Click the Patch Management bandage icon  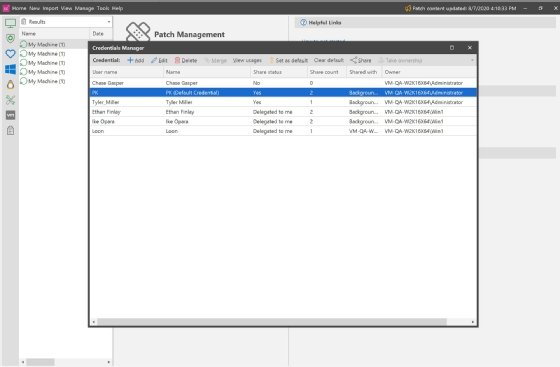click(x=138, y=32)
